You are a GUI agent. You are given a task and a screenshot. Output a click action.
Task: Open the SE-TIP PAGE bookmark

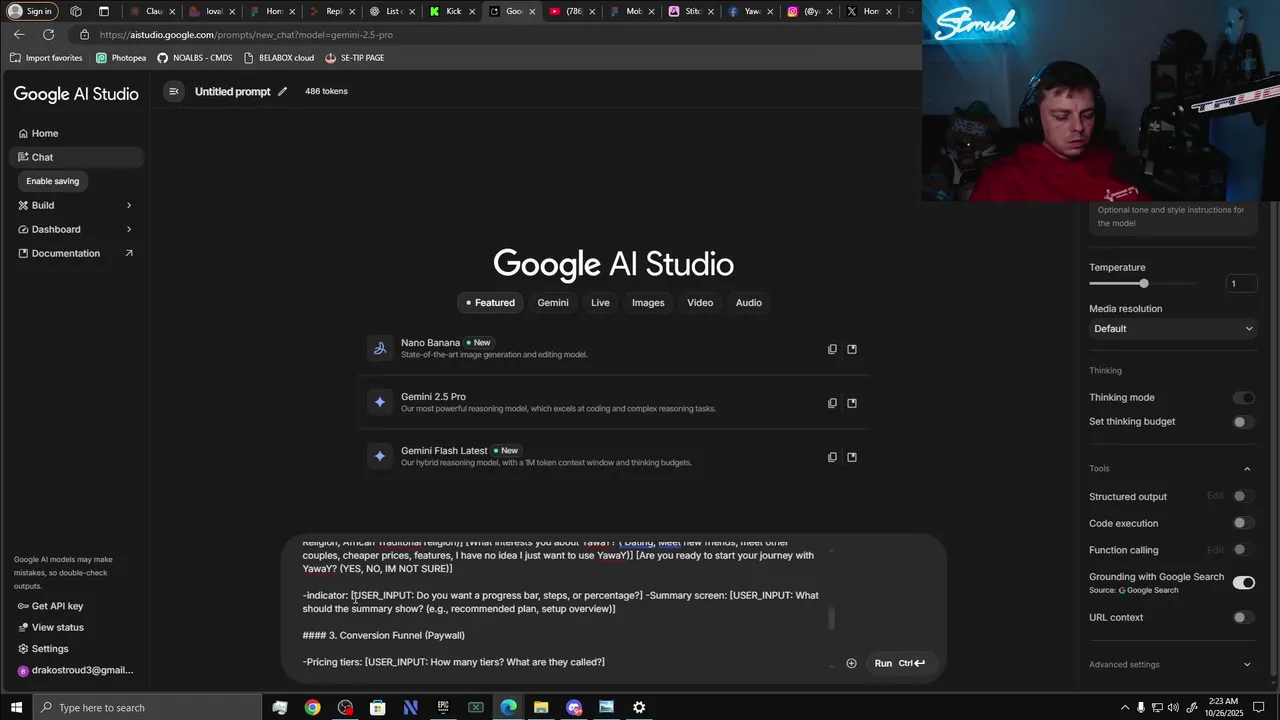coord(354,58)
